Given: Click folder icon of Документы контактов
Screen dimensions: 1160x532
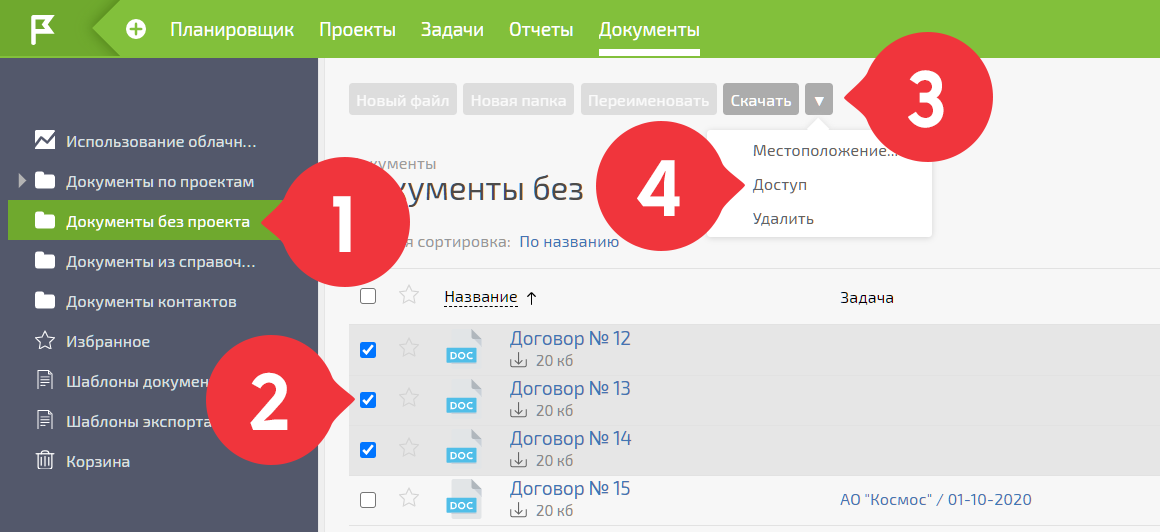Looking at the screenshot, I should [x=45, y=300].
